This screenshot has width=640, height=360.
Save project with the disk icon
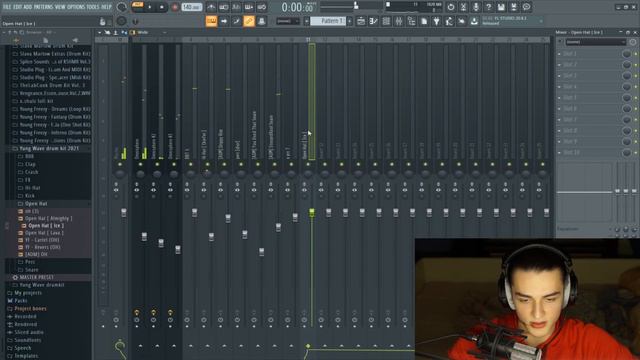[501, 7]
